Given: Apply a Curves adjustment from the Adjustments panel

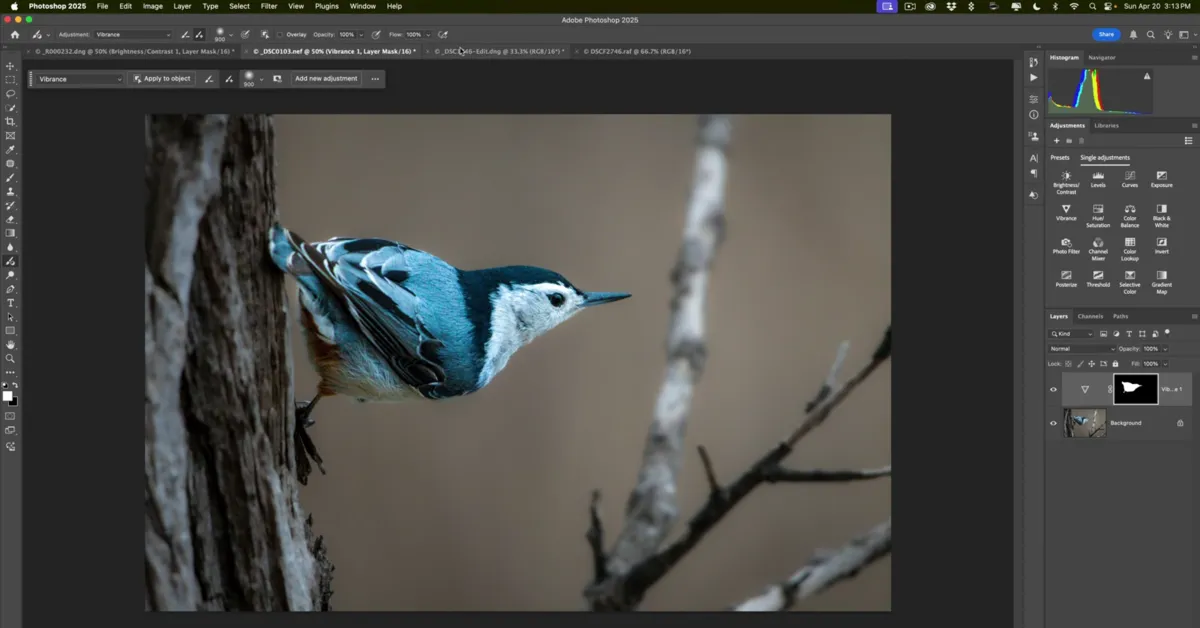Looking at the screenshot, I should pyautogui.click(x=1130, y=180).
